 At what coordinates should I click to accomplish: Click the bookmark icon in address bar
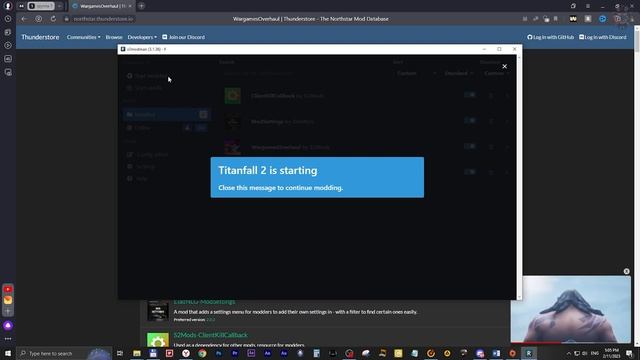pyautogui.click(x=556, y=19)
